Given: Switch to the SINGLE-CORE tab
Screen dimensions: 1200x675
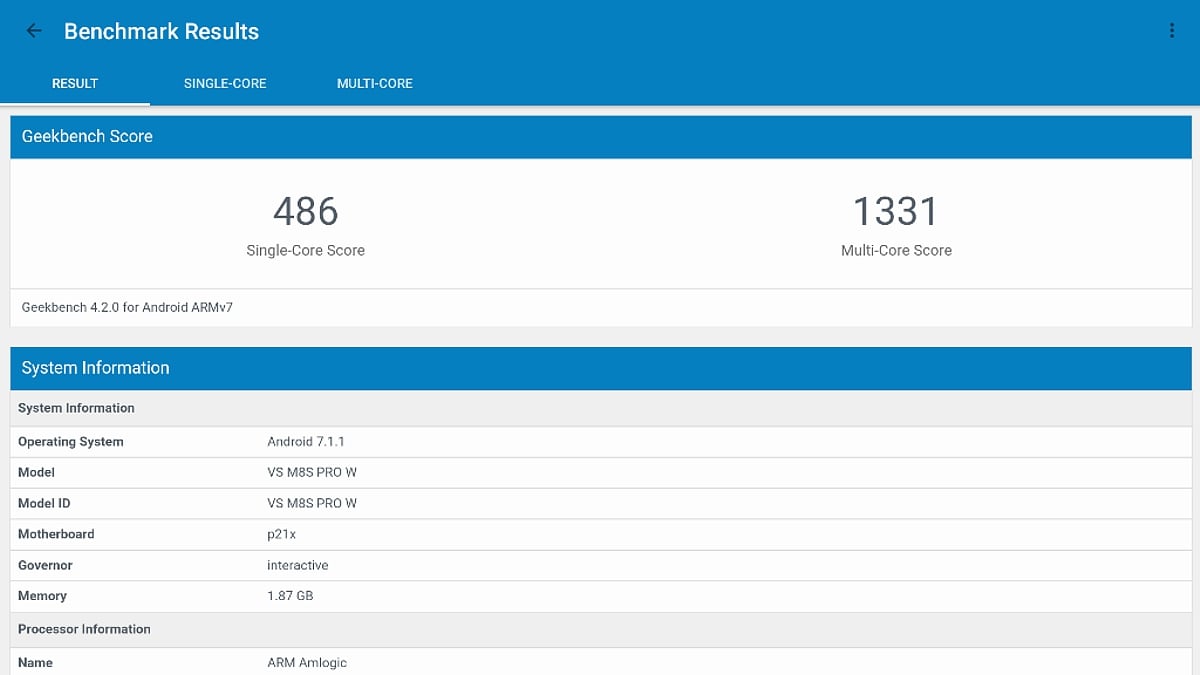Looking at the screenshot, I should pyautogui.click(x=225, y=84).
